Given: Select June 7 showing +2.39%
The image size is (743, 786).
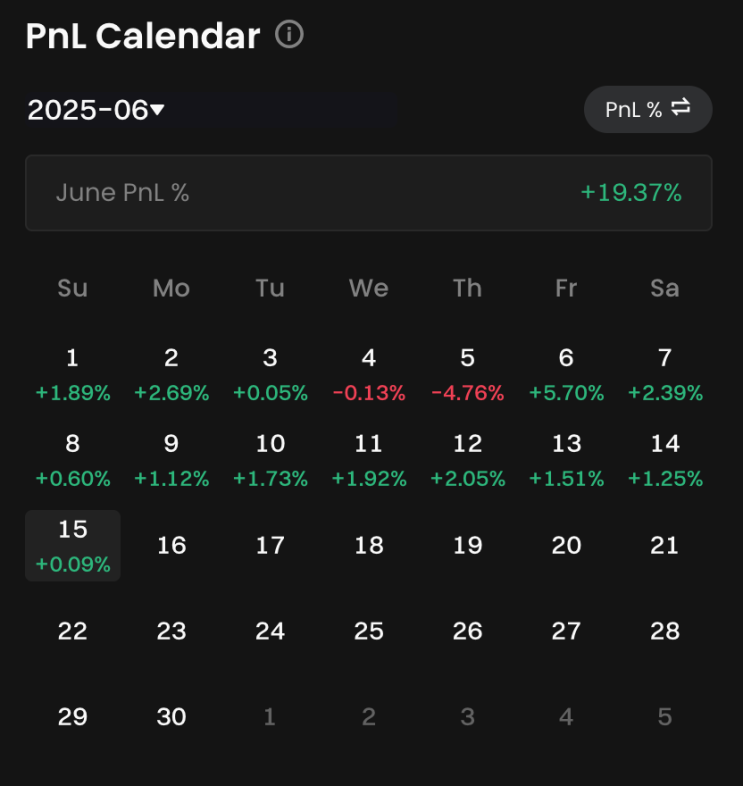Looking at the screenshot, I should pos(665,374).
